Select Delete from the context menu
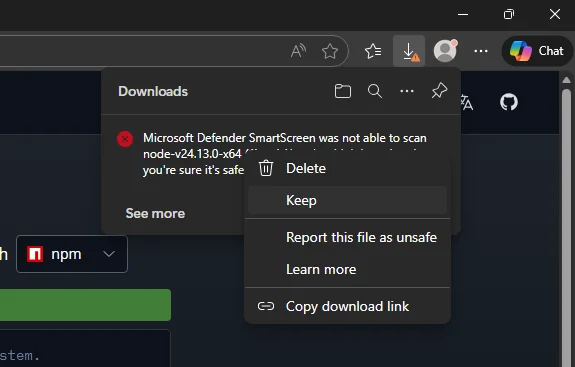This screenshot has height=367, width=575. coord(347,168)
